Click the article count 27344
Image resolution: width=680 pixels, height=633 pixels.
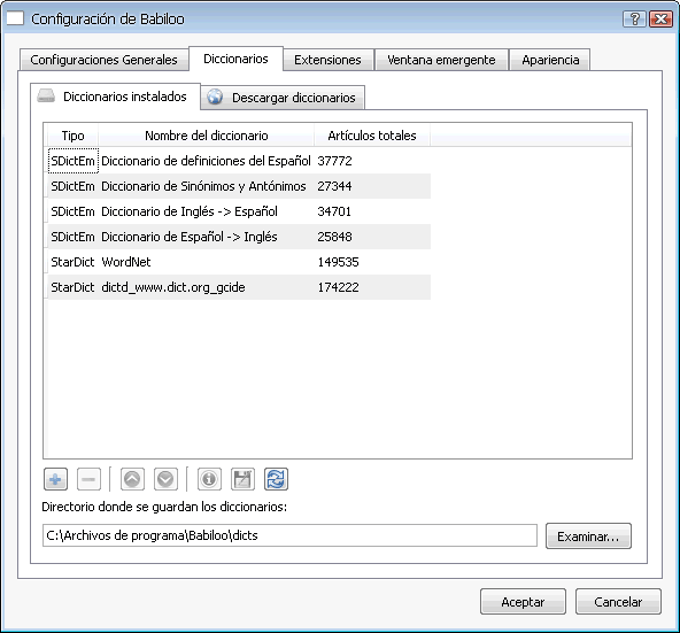pos(335,186)
